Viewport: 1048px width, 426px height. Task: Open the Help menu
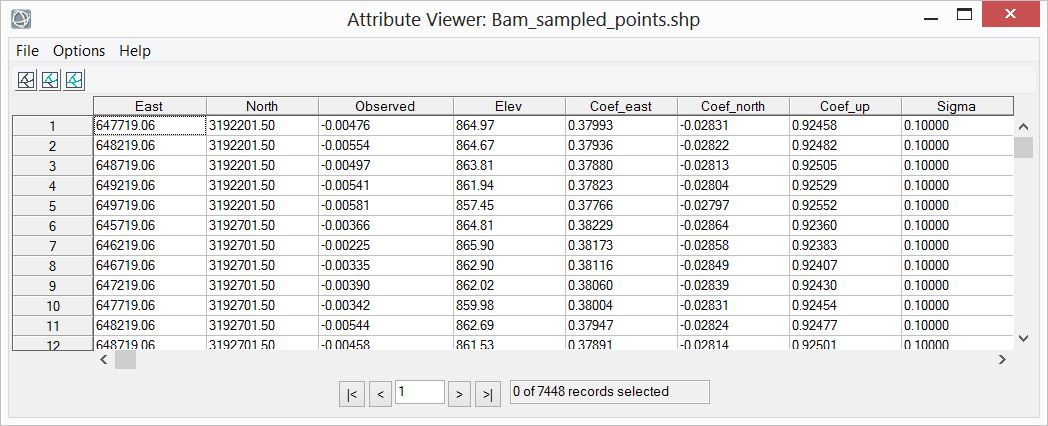(x=135, y=50)
